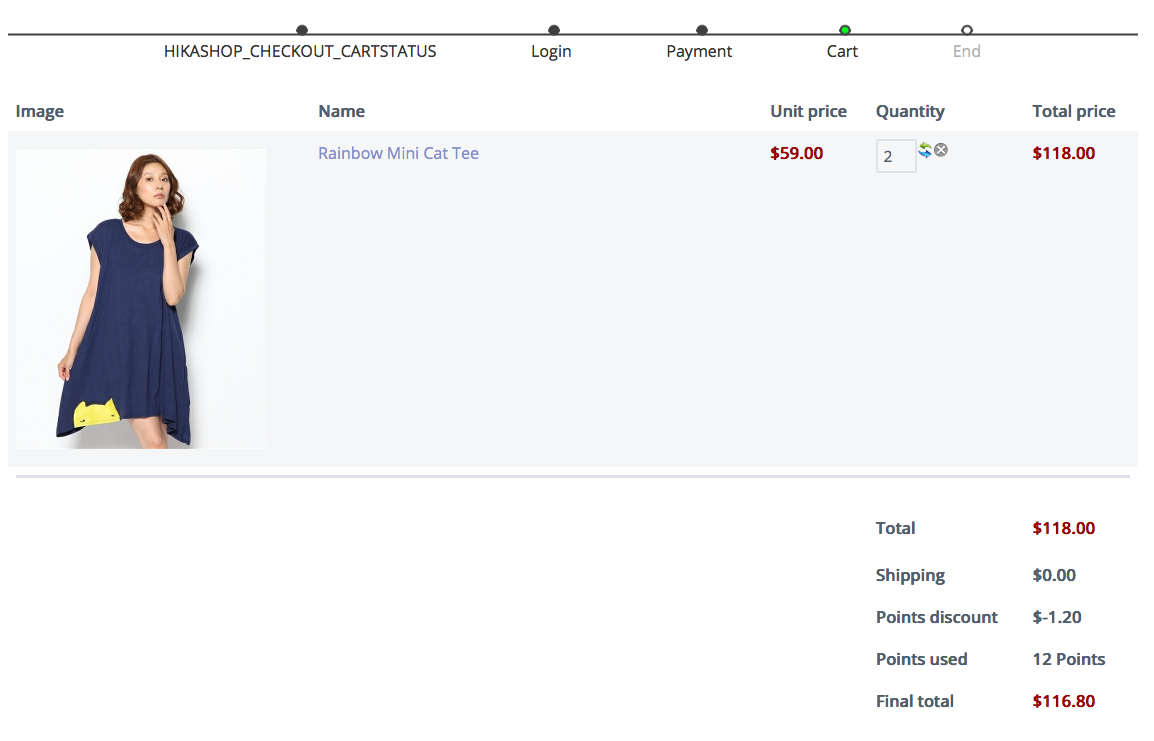Click the Total price column header
Screen dimensions: 1154x741
1074,111
